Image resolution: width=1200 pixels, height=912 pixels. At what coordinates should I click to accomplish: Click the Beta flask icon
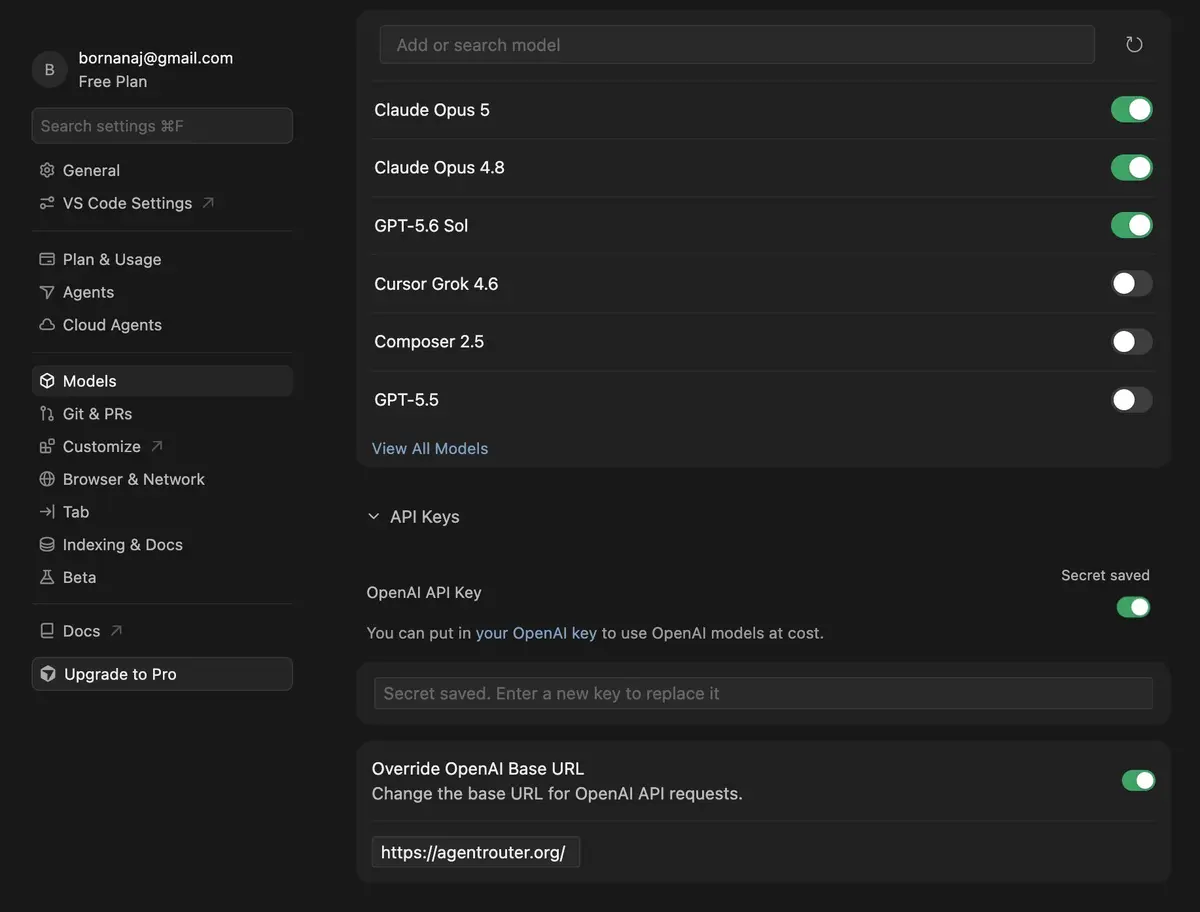pos(47,577)
